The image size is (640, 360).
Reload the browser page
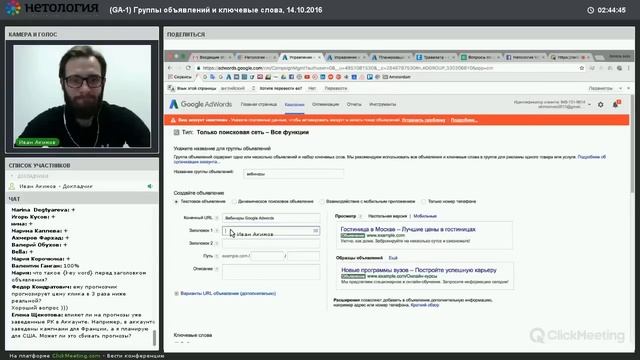coord(188,68)
